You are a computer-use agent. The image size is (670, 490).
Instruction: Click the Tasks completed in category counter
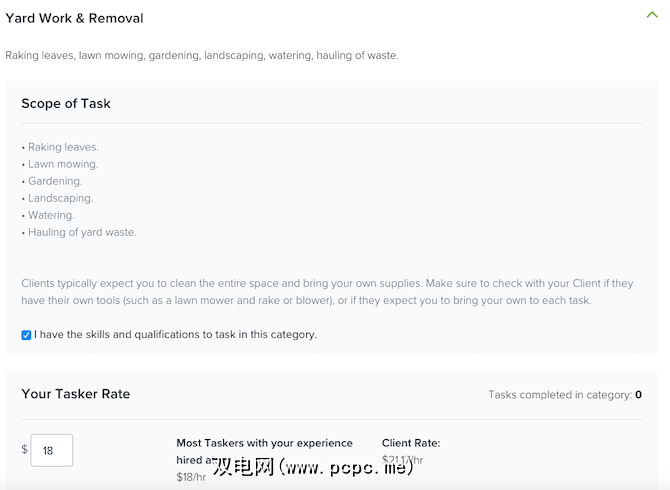tap(565, 395)
